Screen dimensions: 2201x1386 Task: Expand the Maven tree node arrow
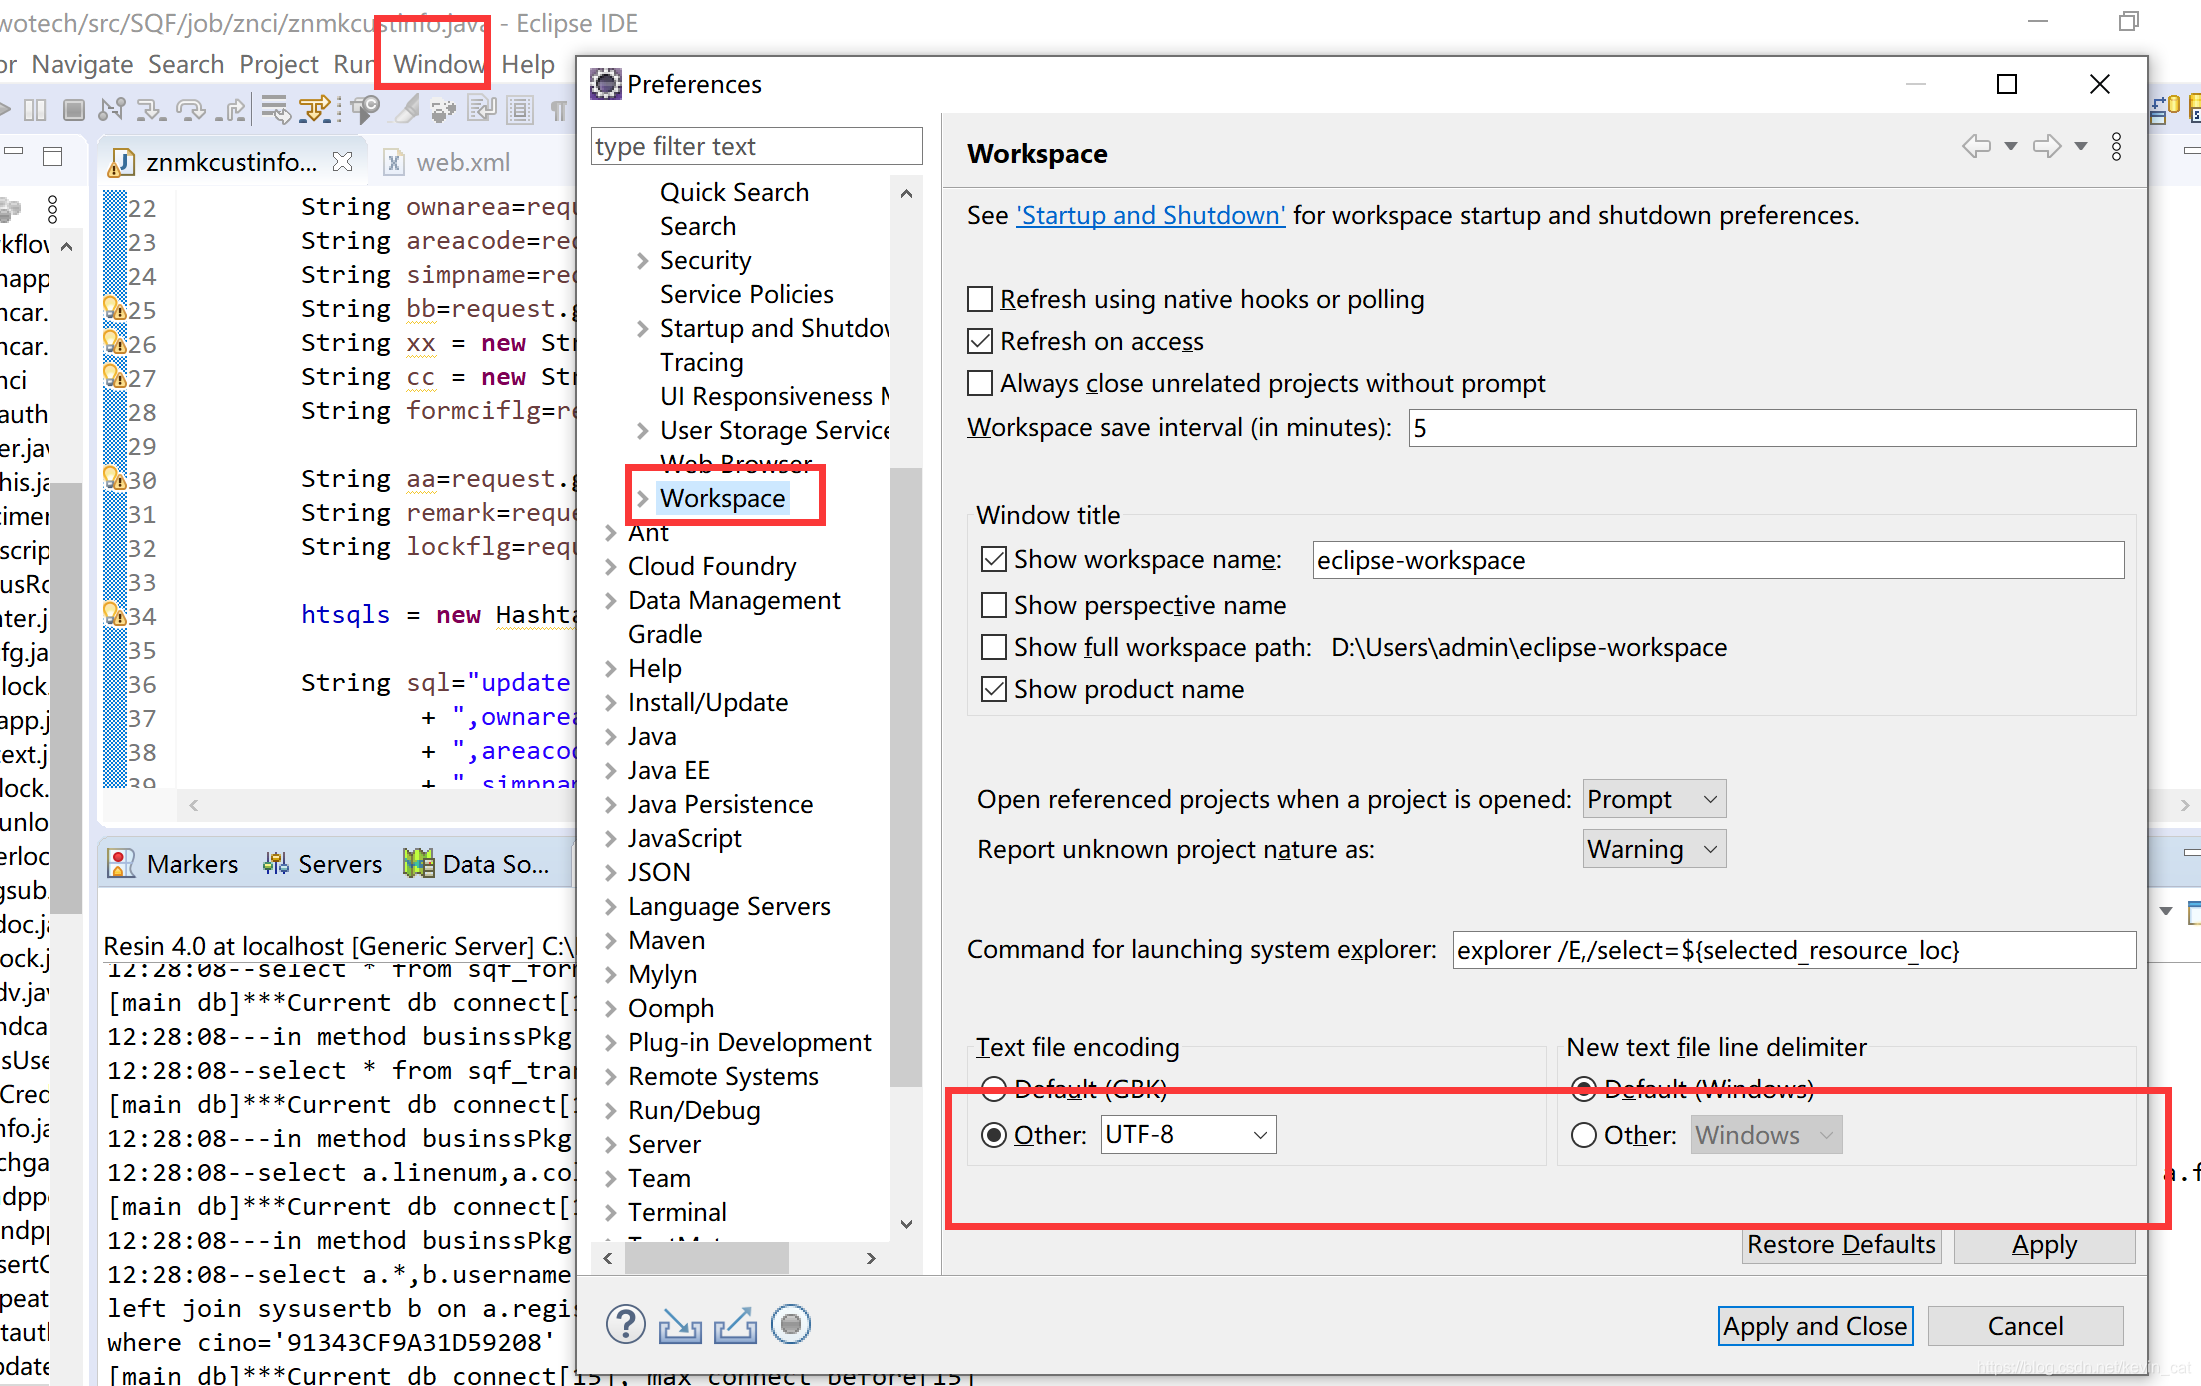point(611,940)
